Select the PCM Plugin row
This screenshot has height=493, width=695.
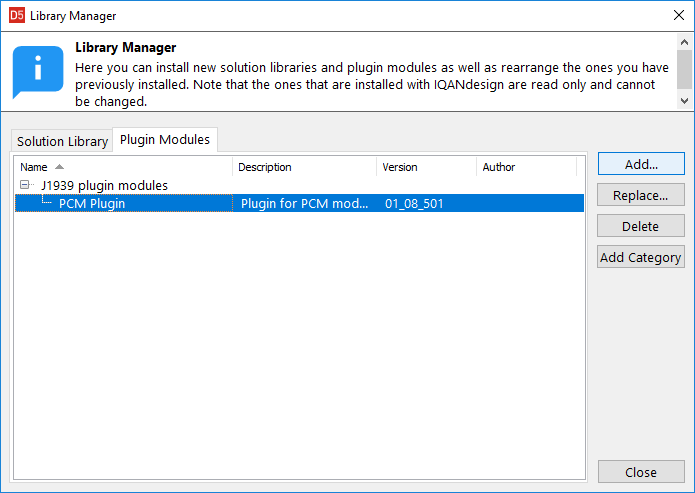(299, 203)
